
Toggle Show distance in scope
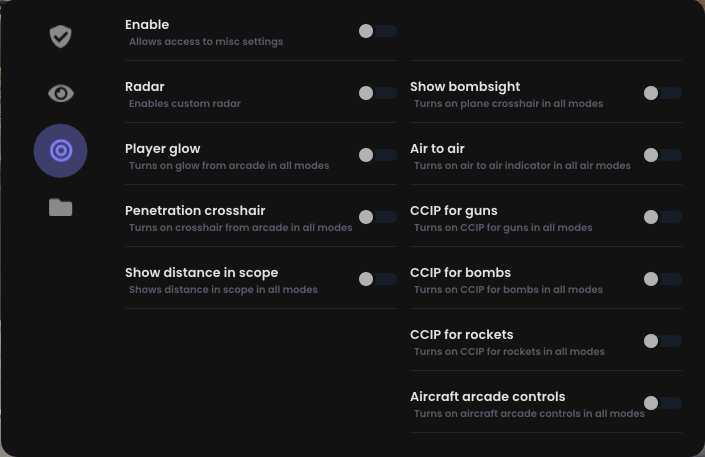pyautogui.click(x=377, y=280)
